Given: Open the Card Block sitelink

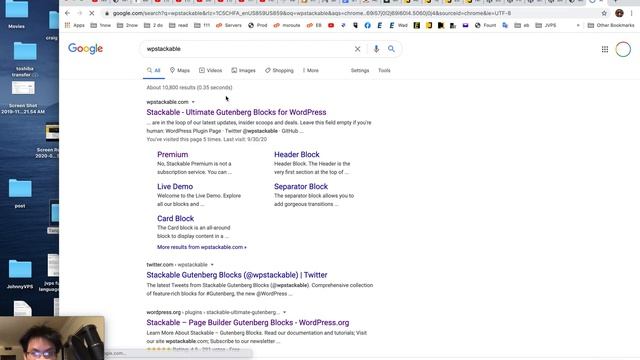Looking at the screenshot, I should coord(176,219).
